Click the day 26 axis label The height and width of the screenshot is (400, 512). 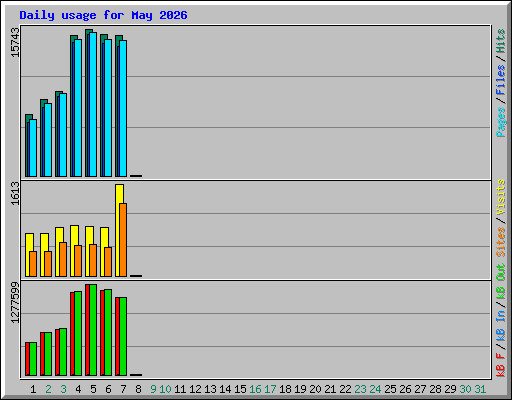tap(405, 389)
